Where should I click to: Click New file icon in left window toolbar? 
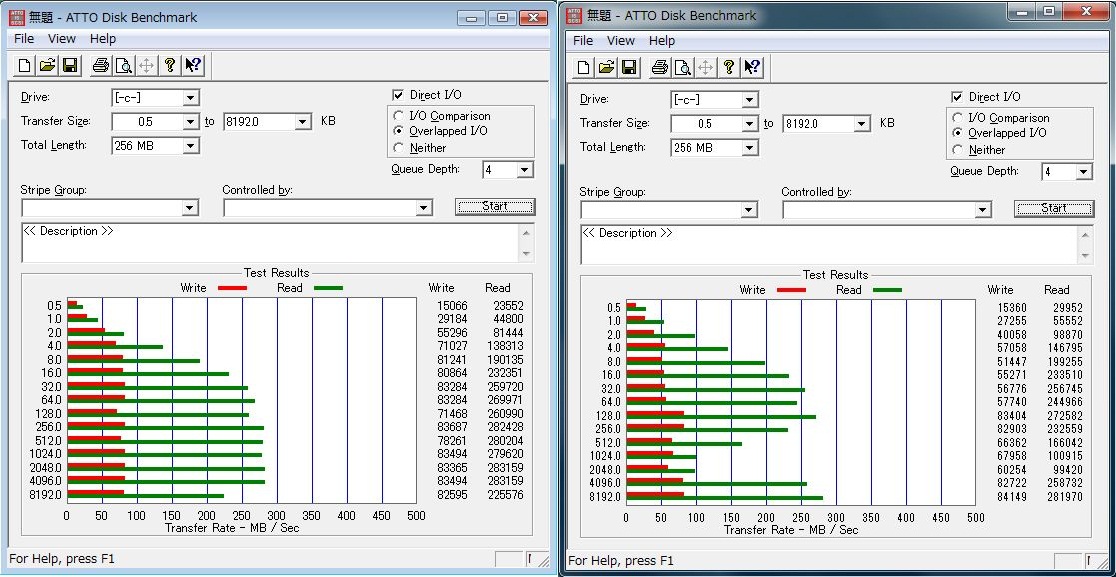coord(25,66)
